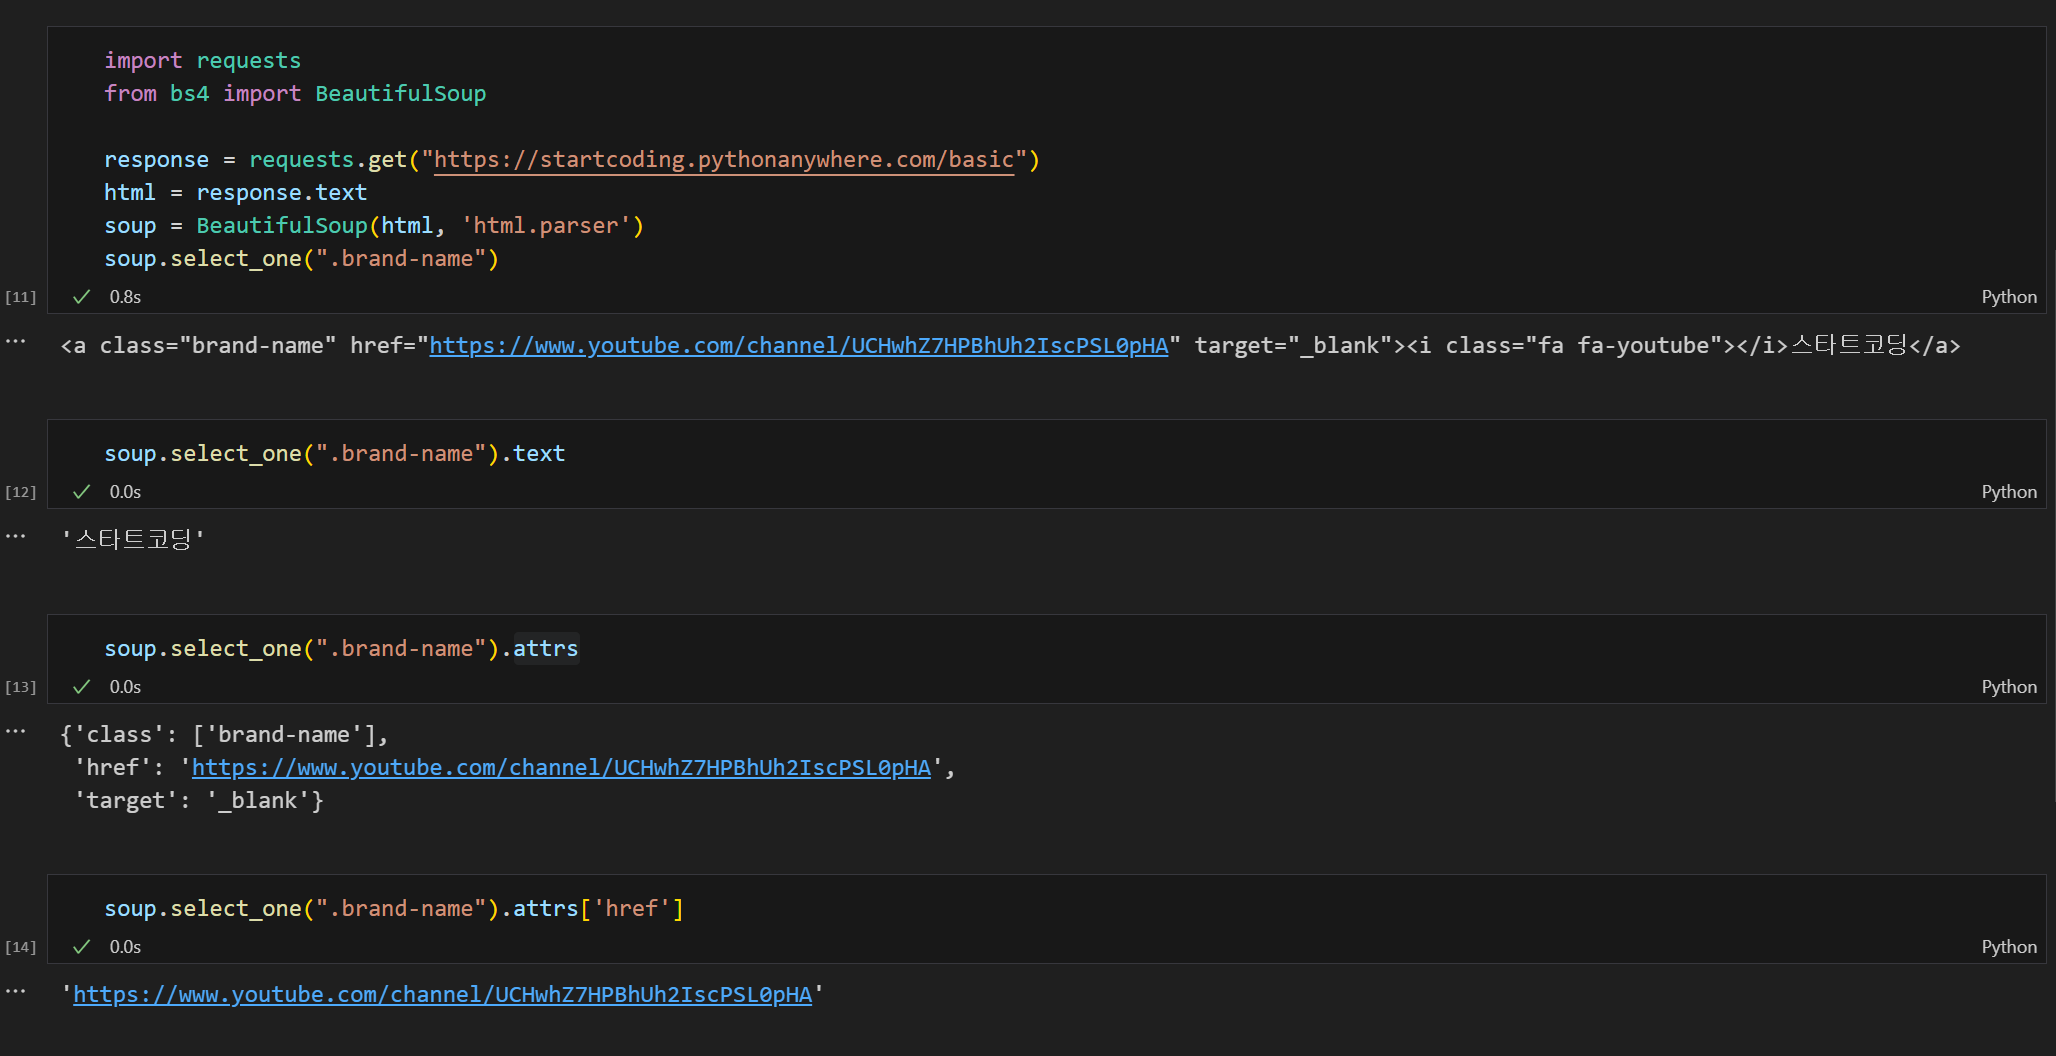Click the 0.0s execution time of cell 14
Screen dimensions: 2056x1056
(125, 947)
